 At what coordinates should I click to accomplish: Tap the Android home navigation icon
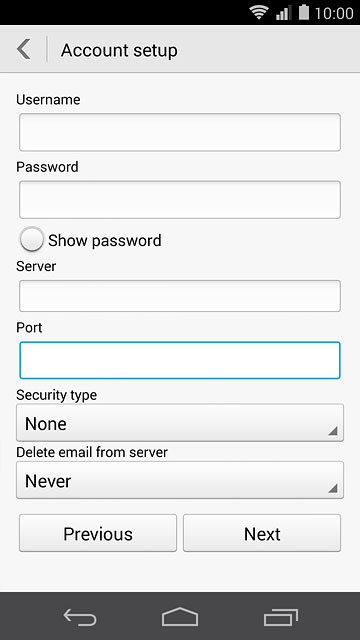(x=180, y=616)
